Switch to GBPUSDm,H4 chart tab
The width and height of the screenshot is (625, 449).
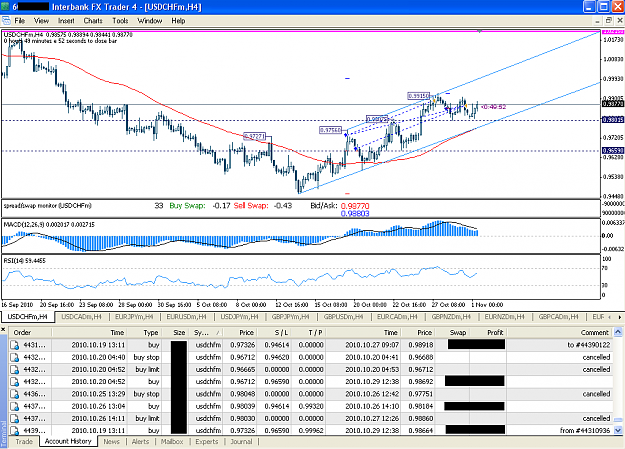(343, 317)
